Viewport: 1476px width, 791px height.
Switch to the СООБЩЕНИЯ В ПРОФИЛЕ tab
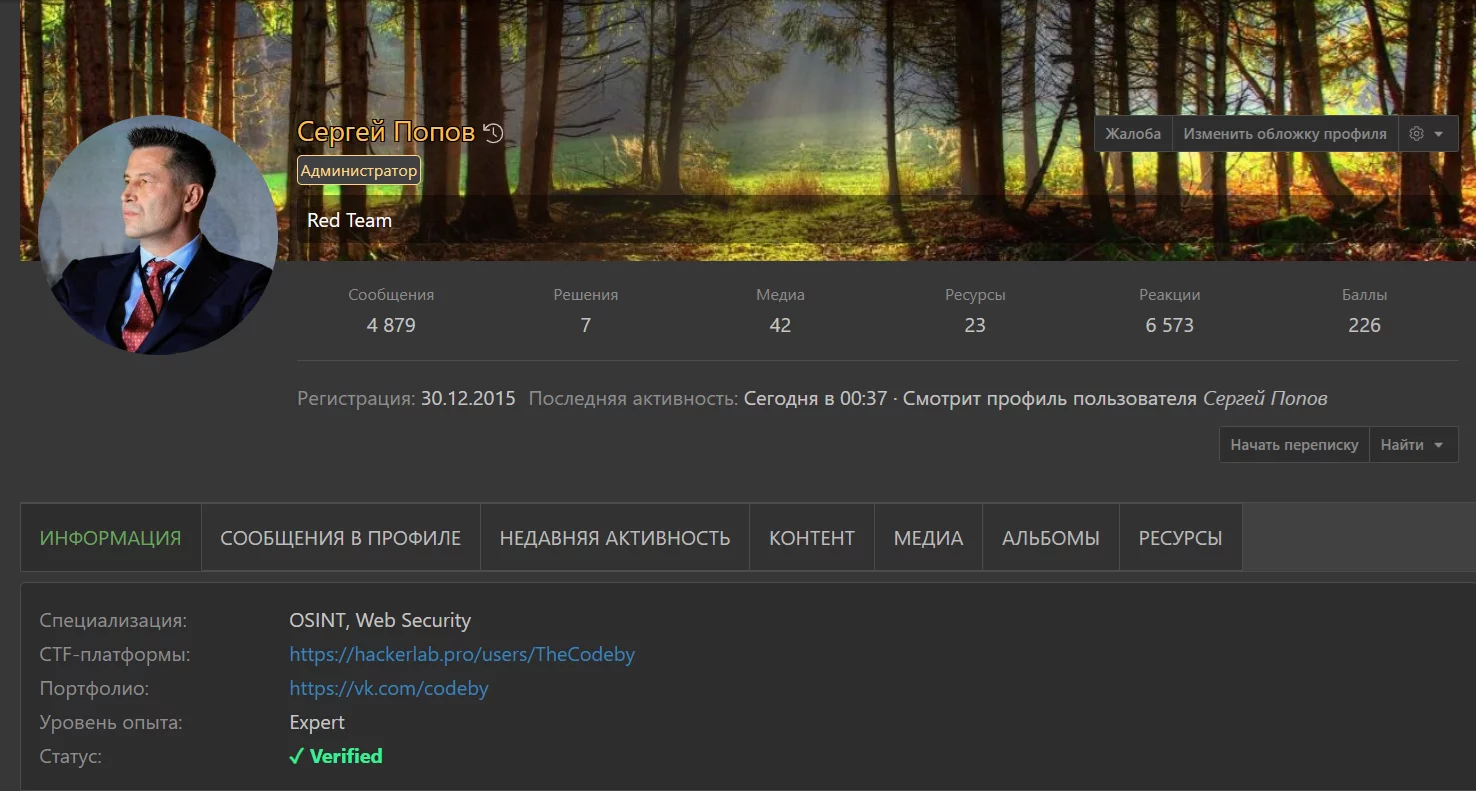point(340,537)
